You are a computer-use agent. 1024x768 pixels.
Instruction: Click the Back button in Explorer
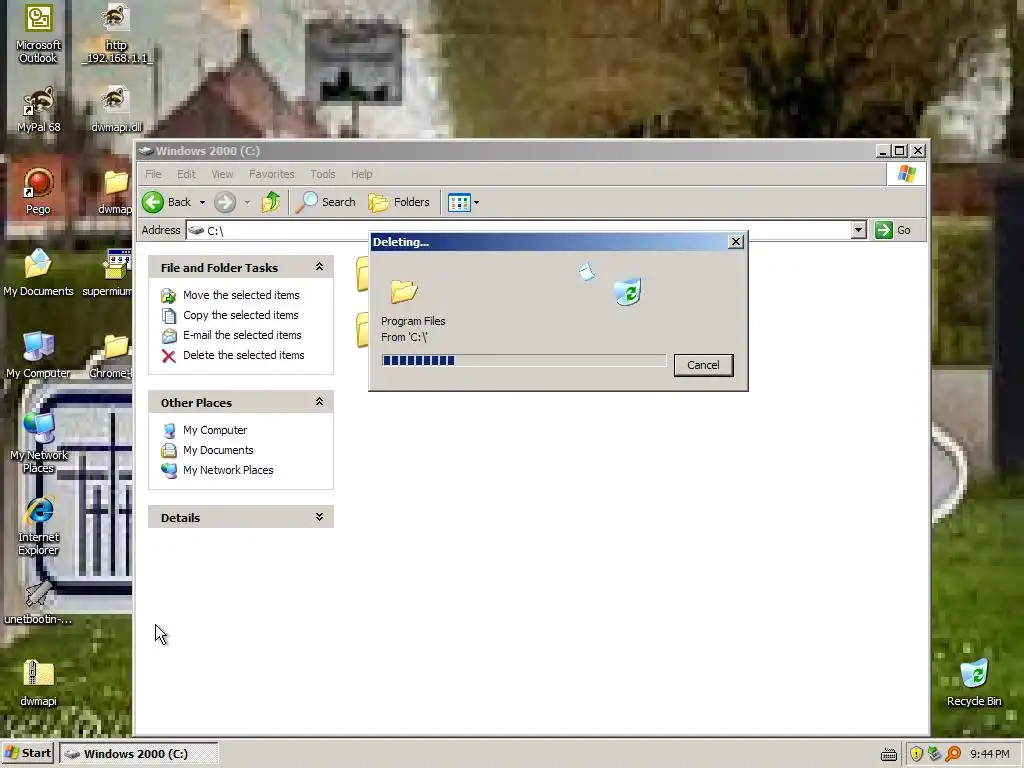click(166, 202)
